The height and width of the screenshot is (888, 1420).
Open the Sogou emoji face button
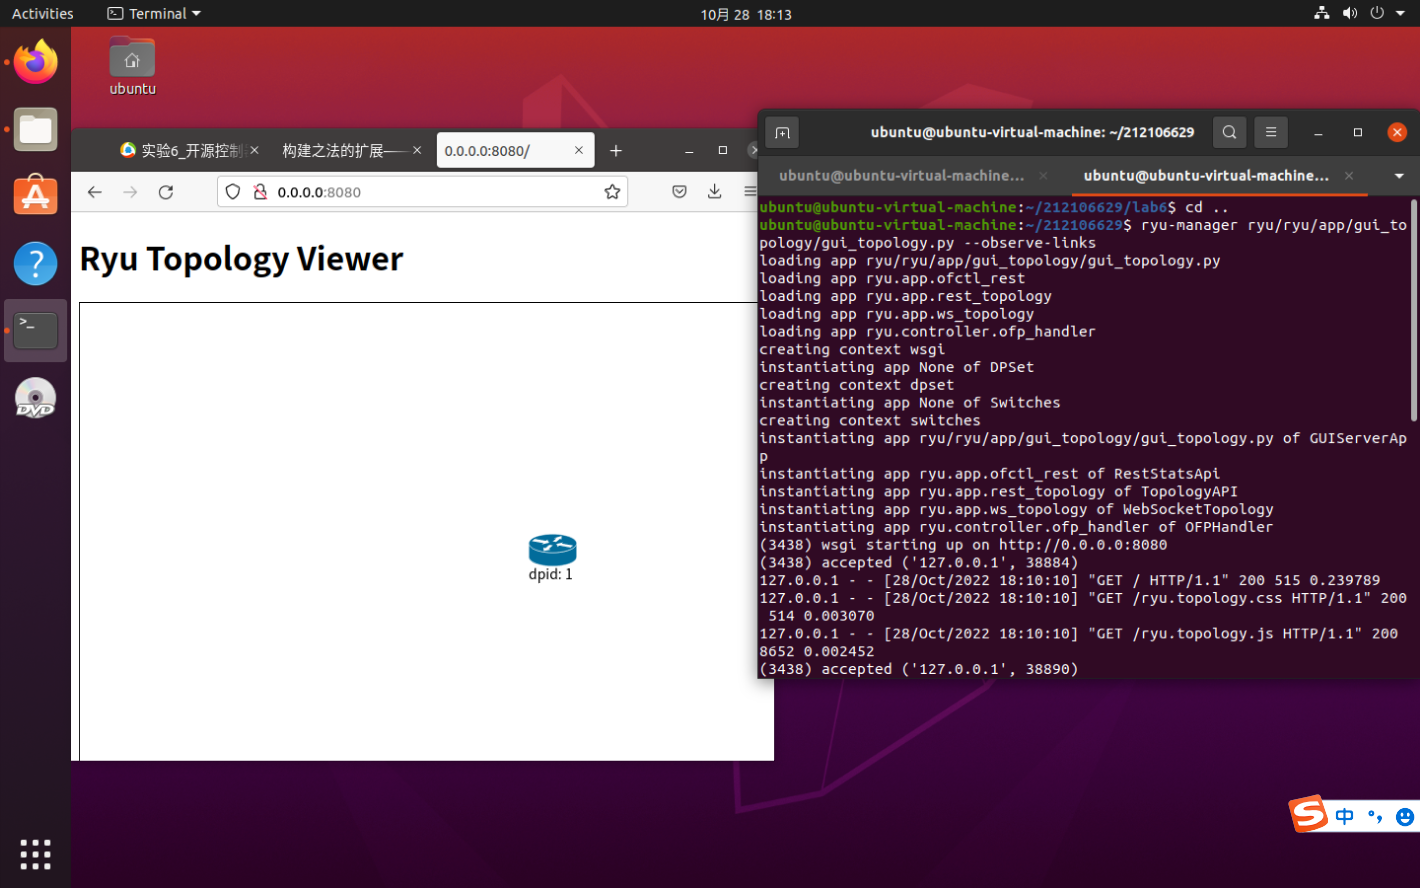1405,817
